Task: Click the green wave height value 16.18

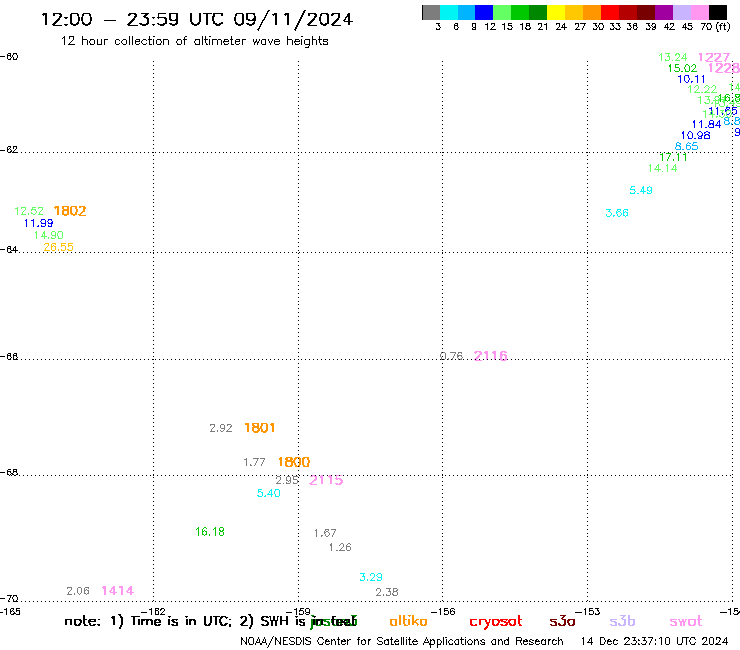Action: point(210,532)
